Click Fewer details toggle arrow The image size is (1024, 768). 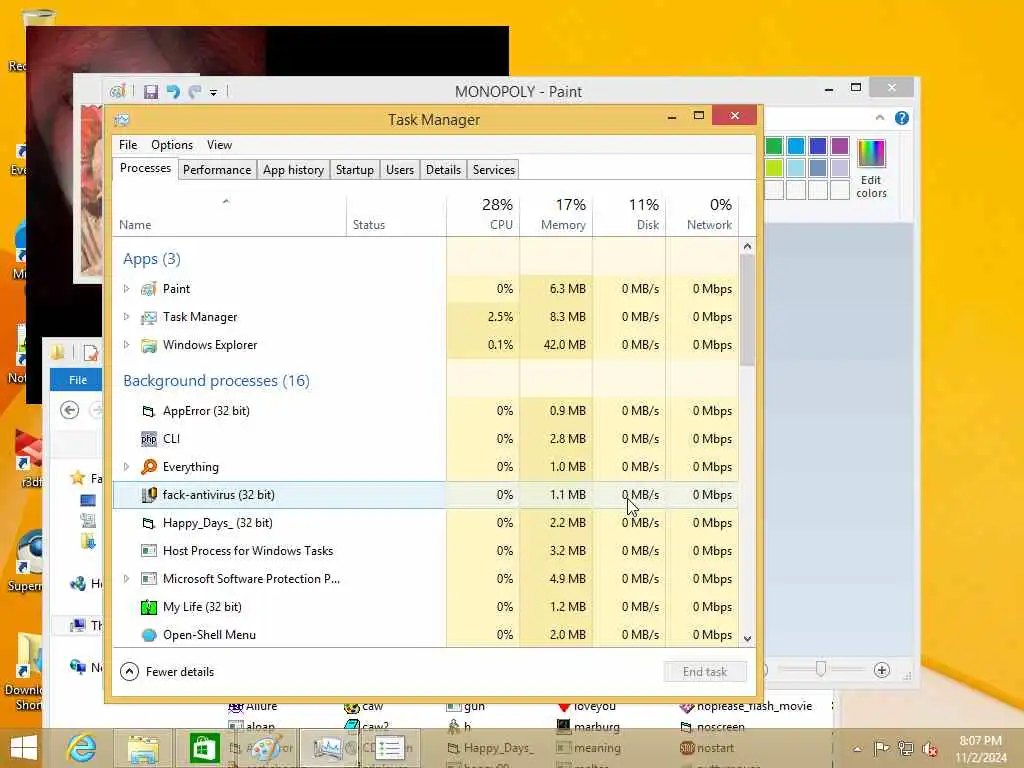click(129, 671)
